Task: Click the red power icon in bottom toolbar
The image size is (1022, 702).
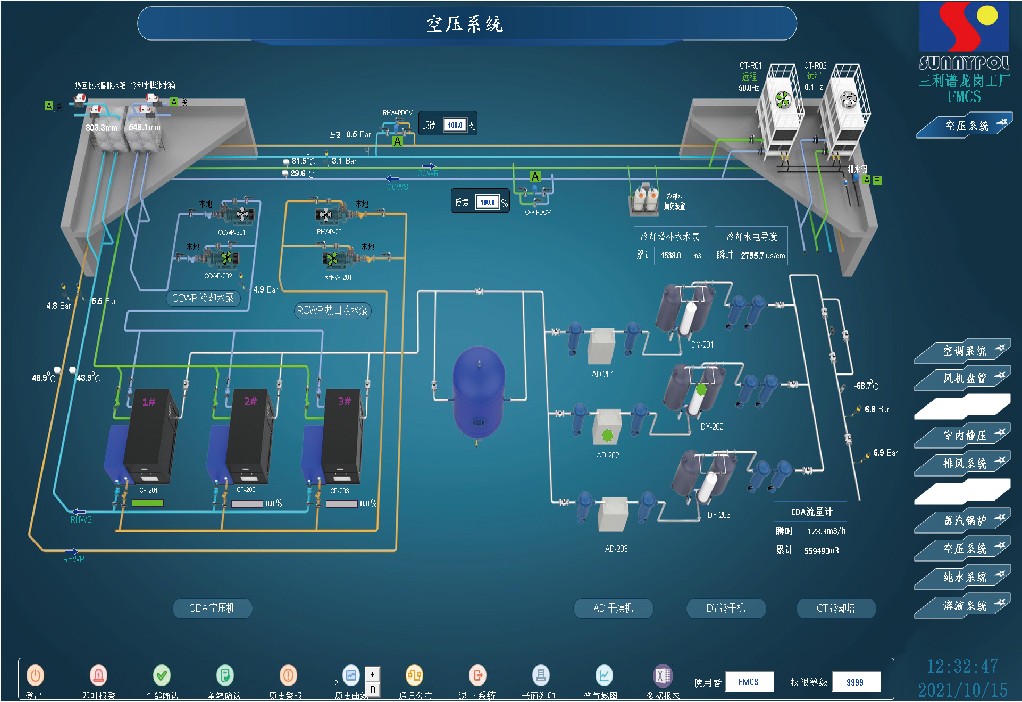Action: pos(35,675)
